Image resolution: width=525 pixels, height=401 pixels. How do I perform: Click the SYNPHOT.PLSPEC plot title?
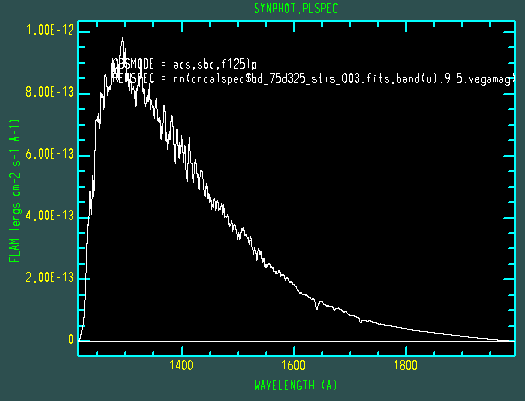pyautogui.click(x=296, y=8)
